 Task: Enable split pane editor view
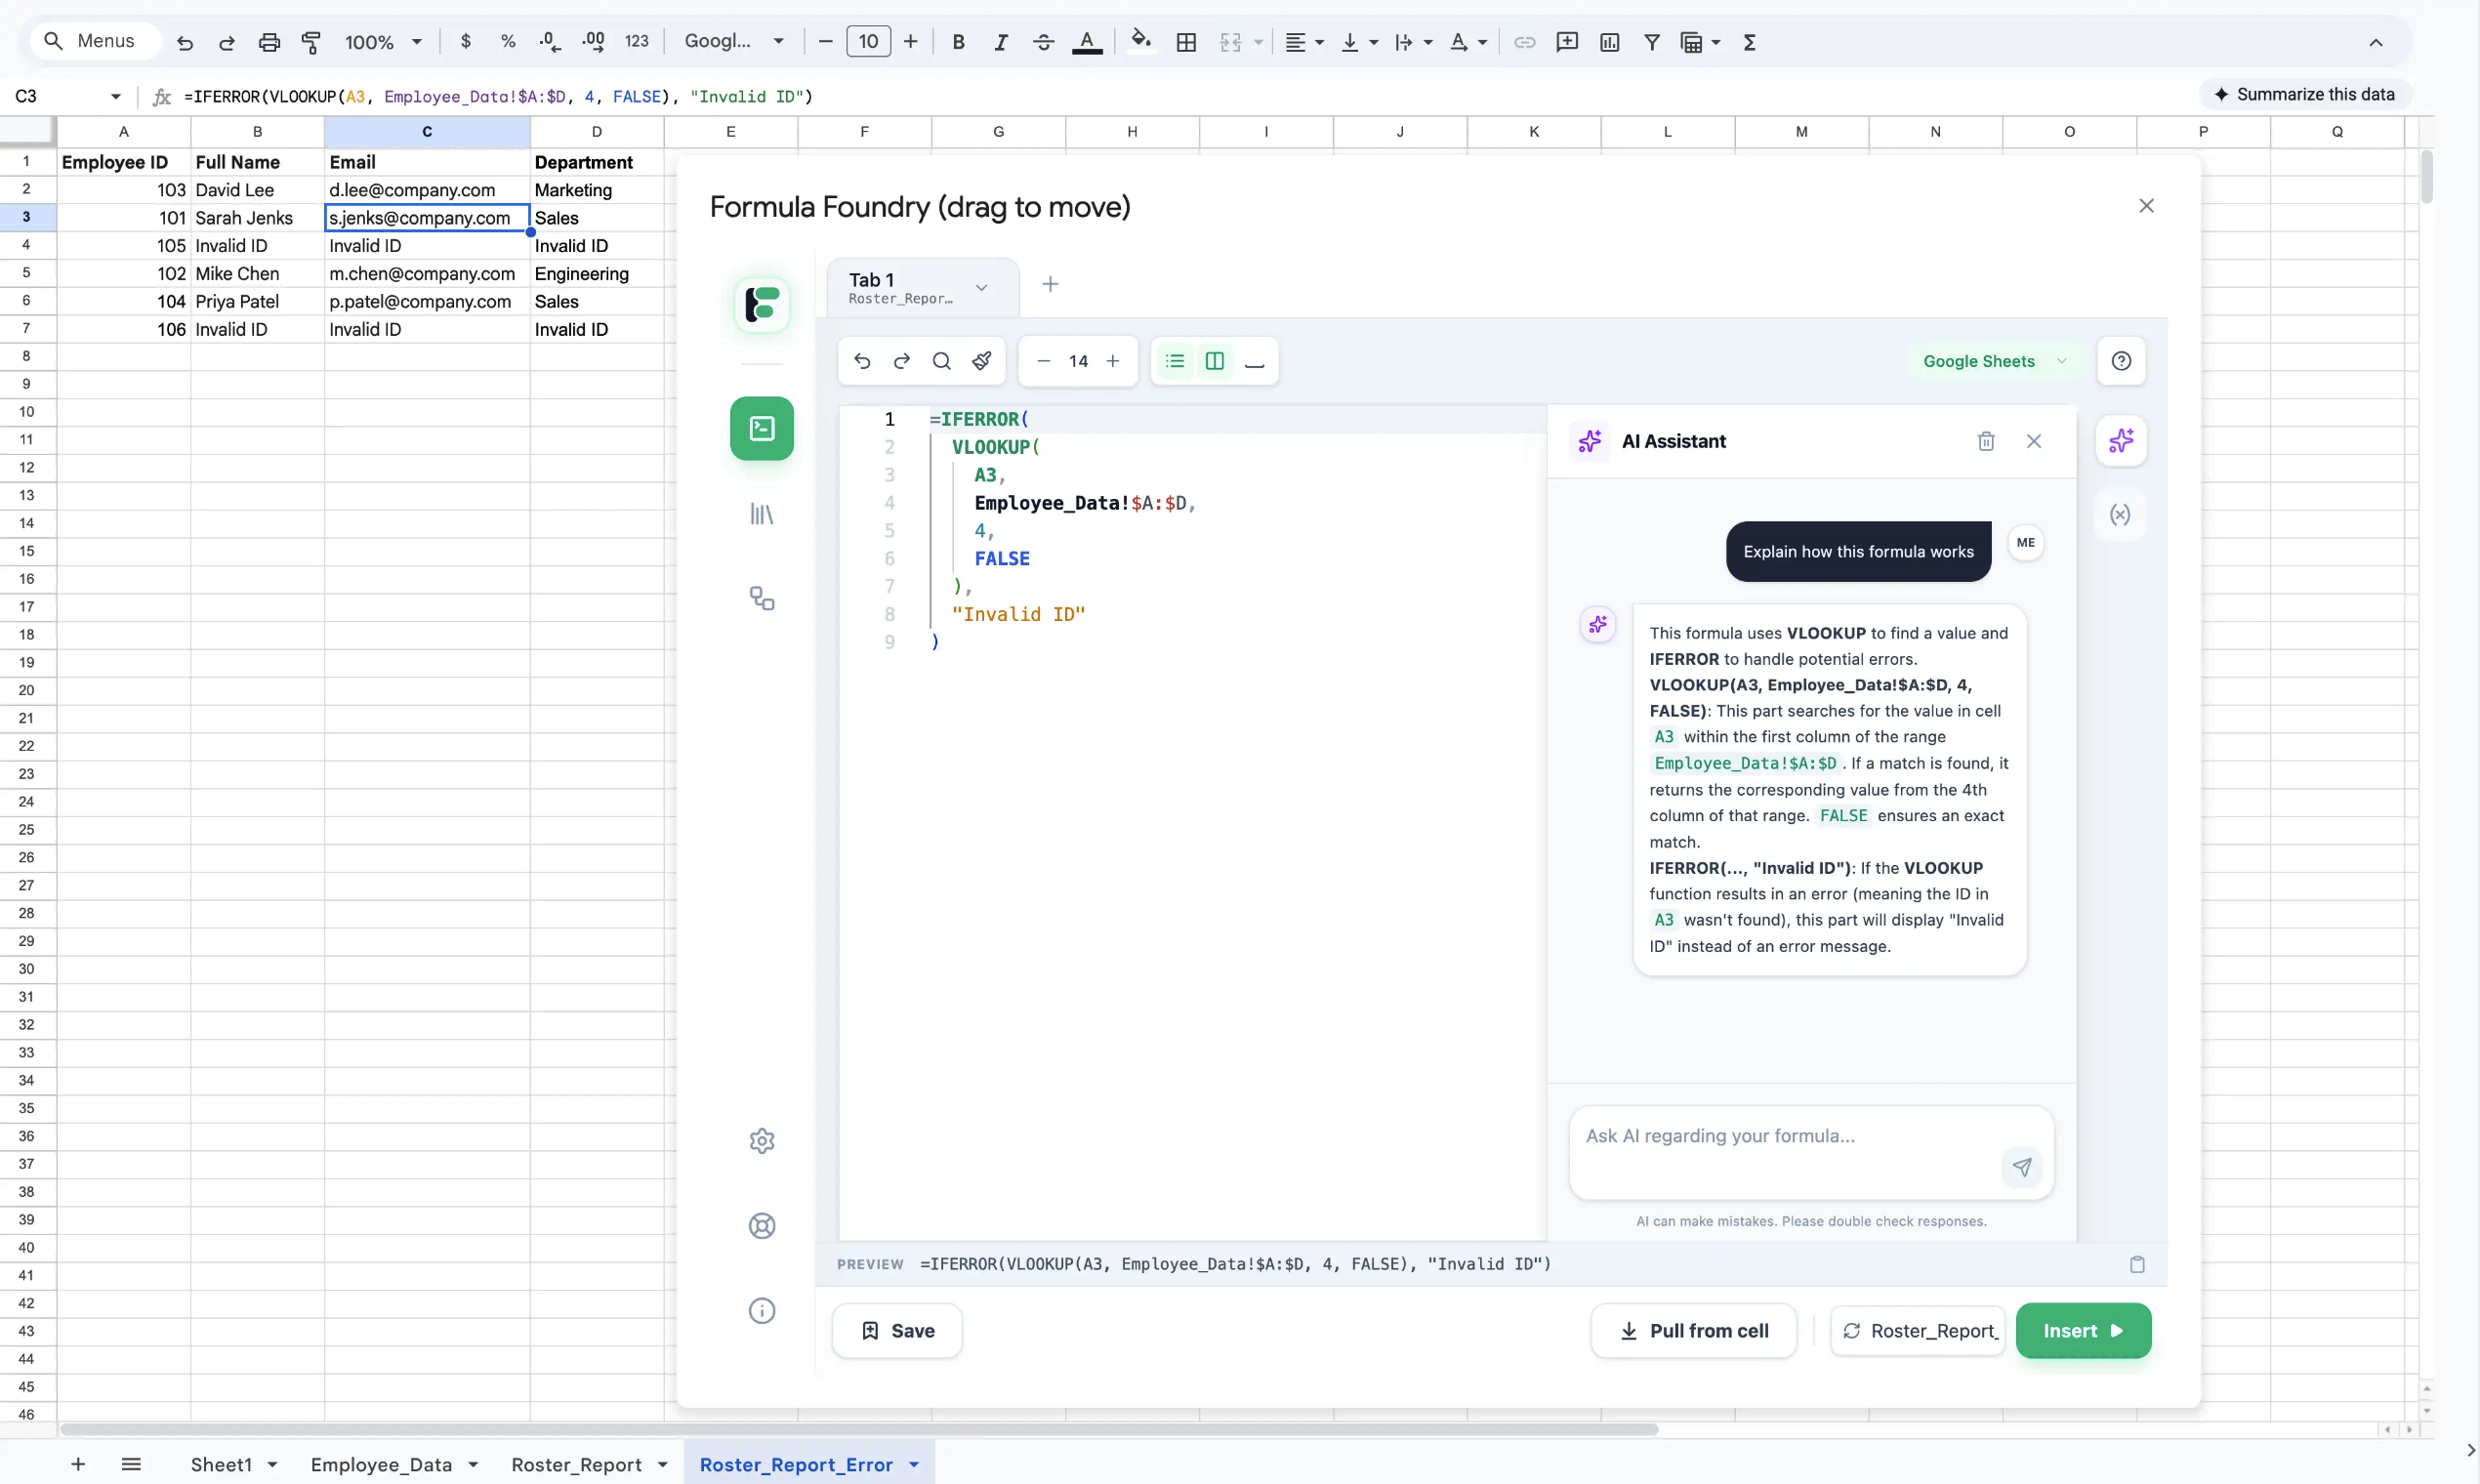tap(1215, 361)
